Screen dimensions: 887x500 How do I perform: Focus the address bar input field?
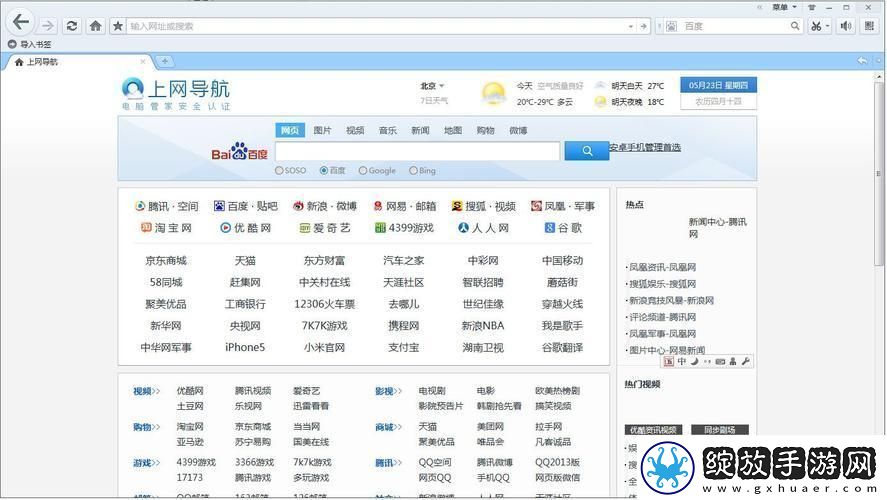376,26
